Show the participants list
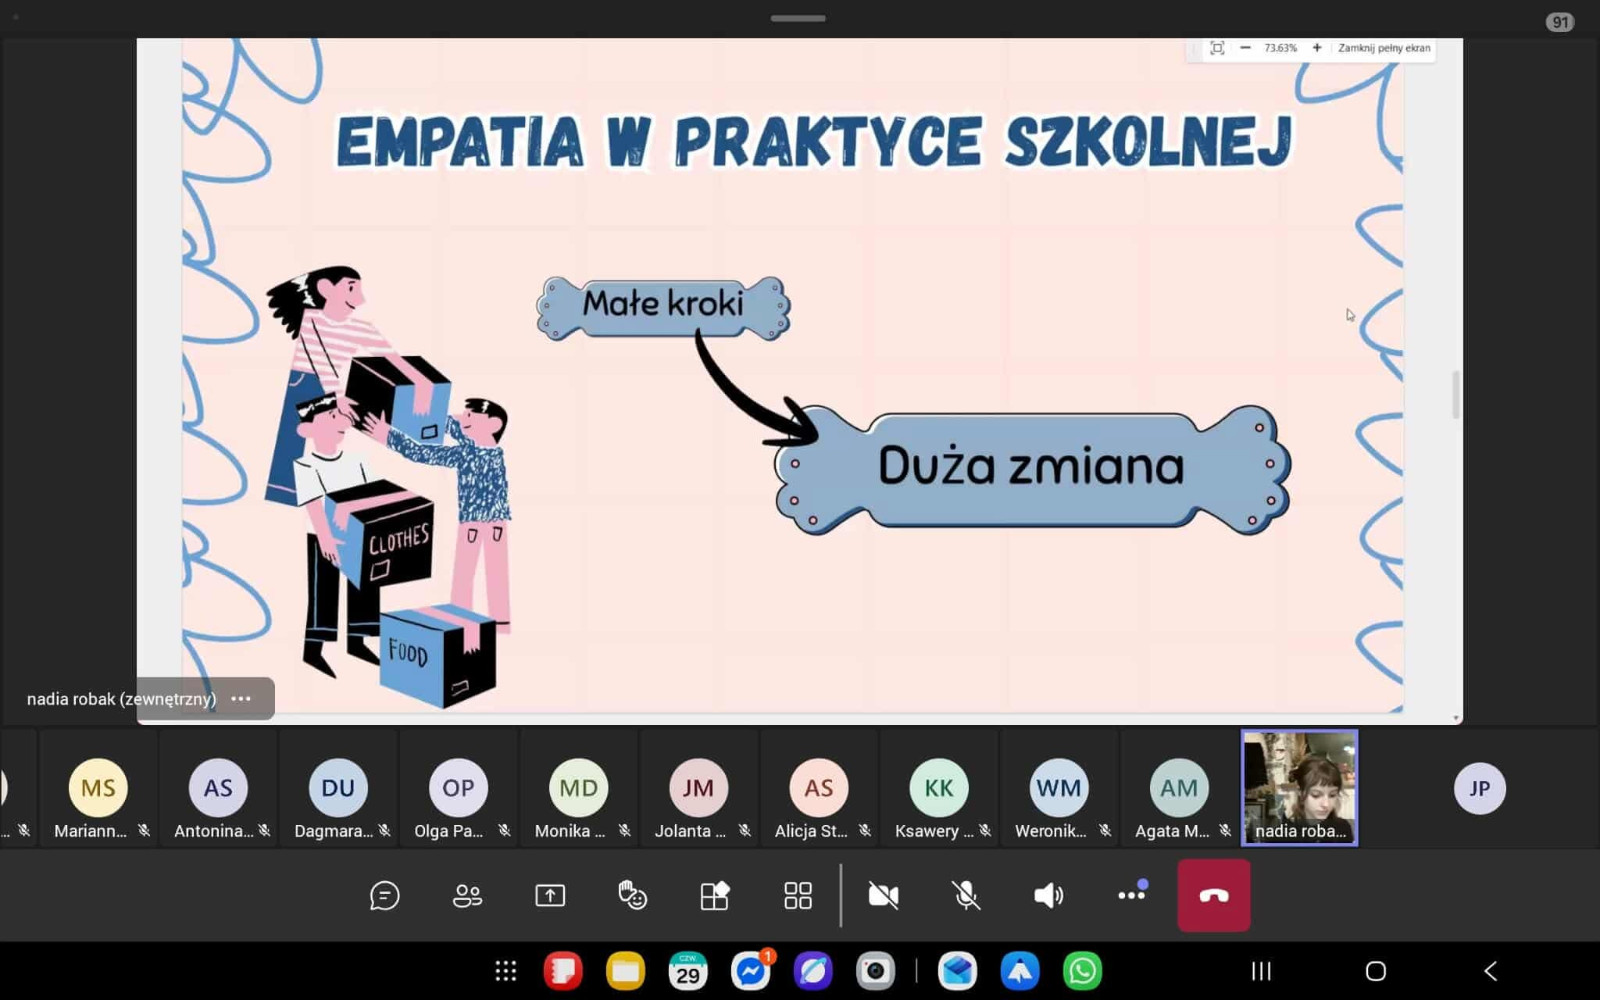This screenshot has height=1000, width=1600. (x=467, y=895)
